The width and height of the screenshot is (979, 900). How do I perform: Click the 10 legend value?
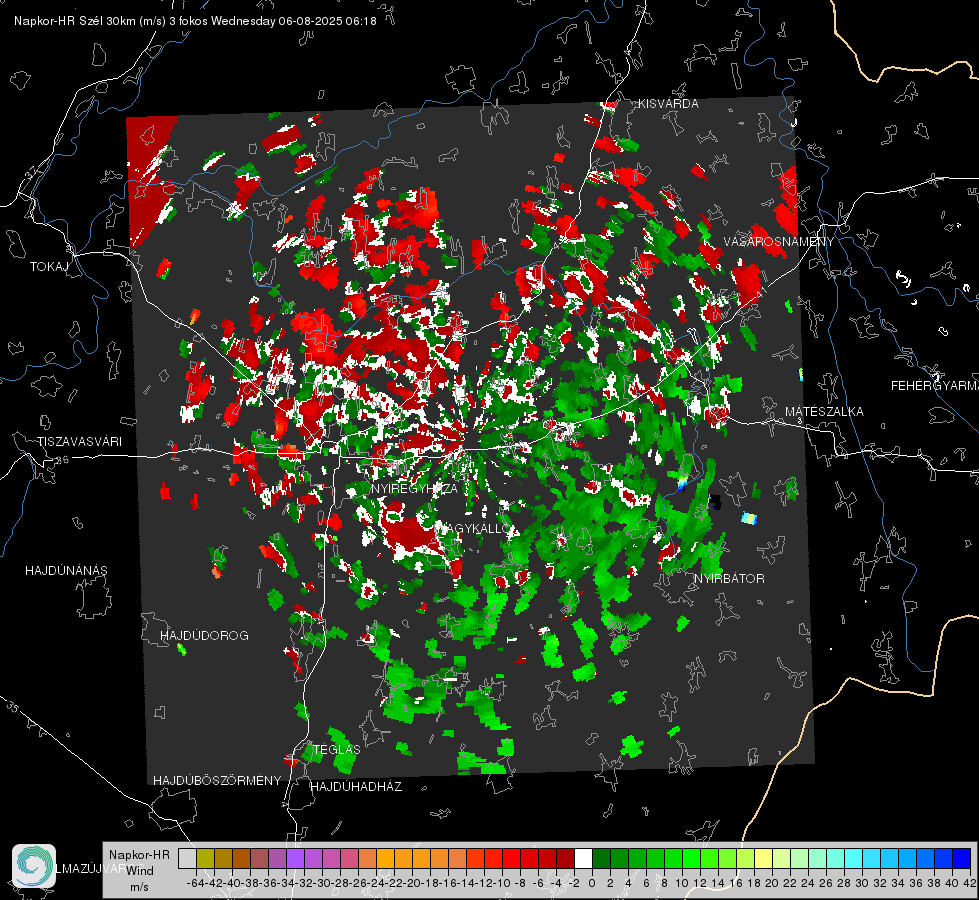[x=682, y=883]
